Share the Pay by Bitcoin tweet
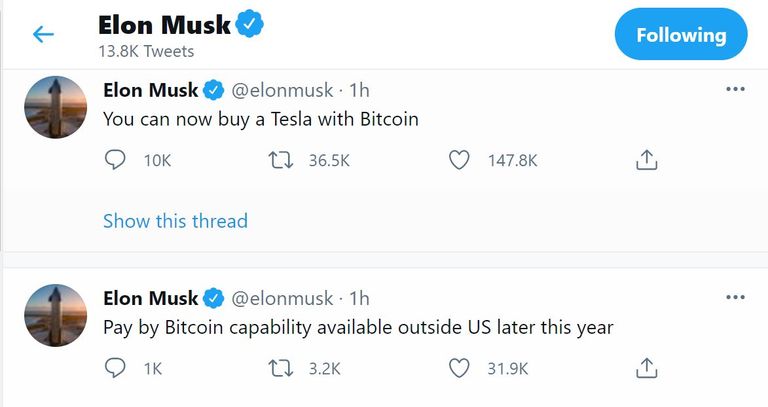This screenshot has height=407, width=768. [x=646, y=368]
